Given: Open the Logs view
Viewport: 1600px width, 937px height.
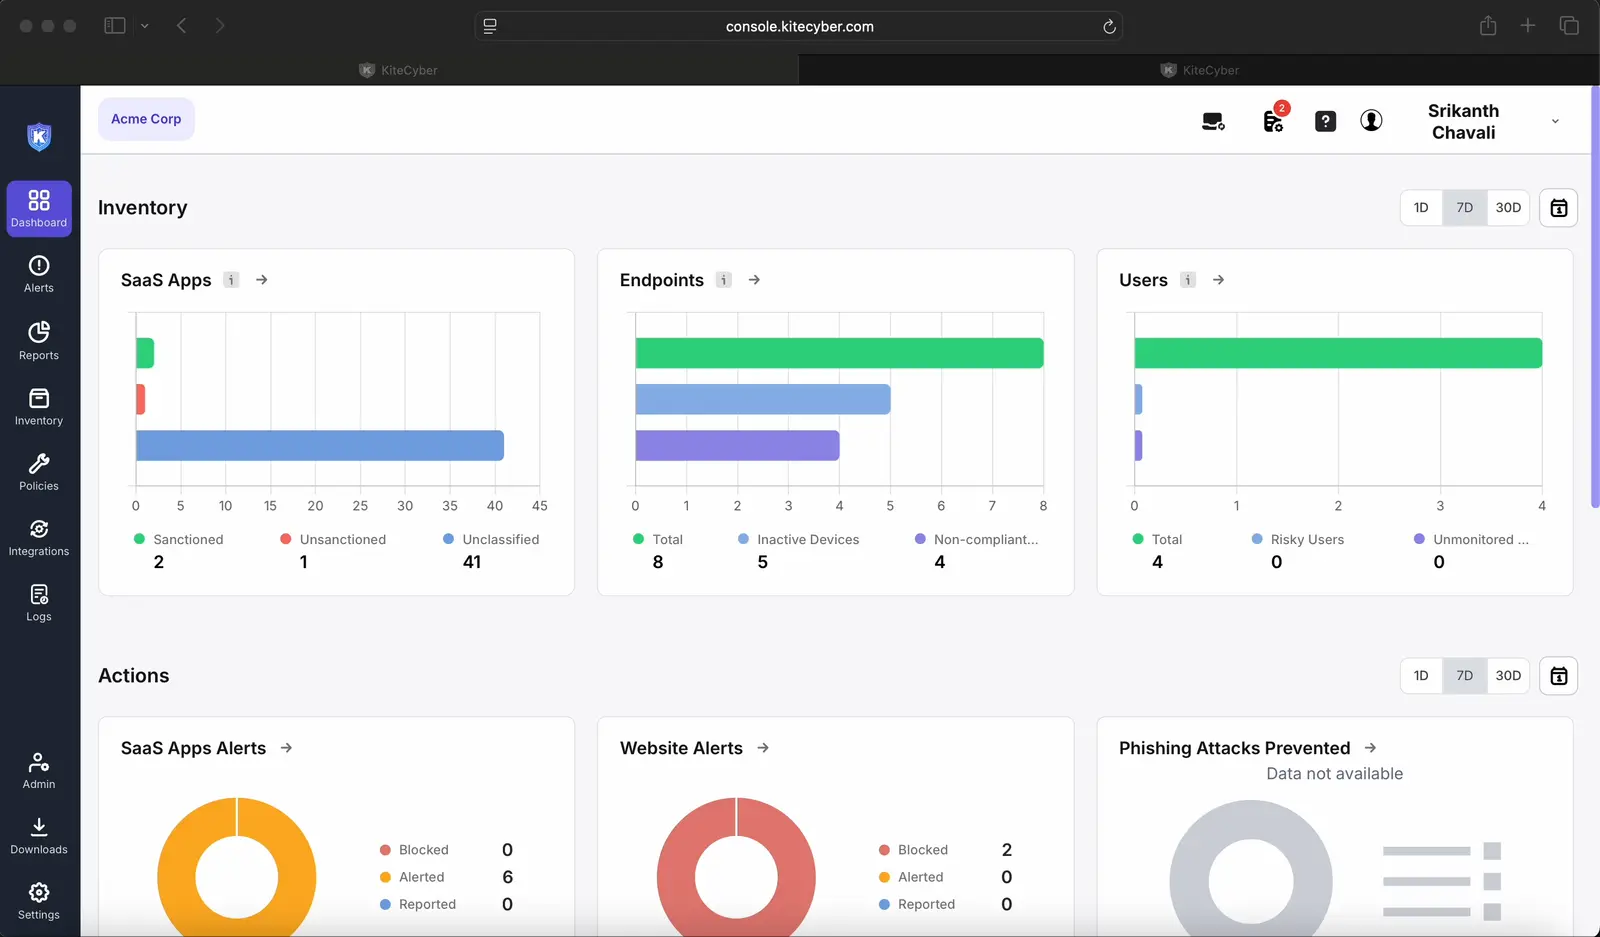Looking at the screenshot, I should pos(39,601).
